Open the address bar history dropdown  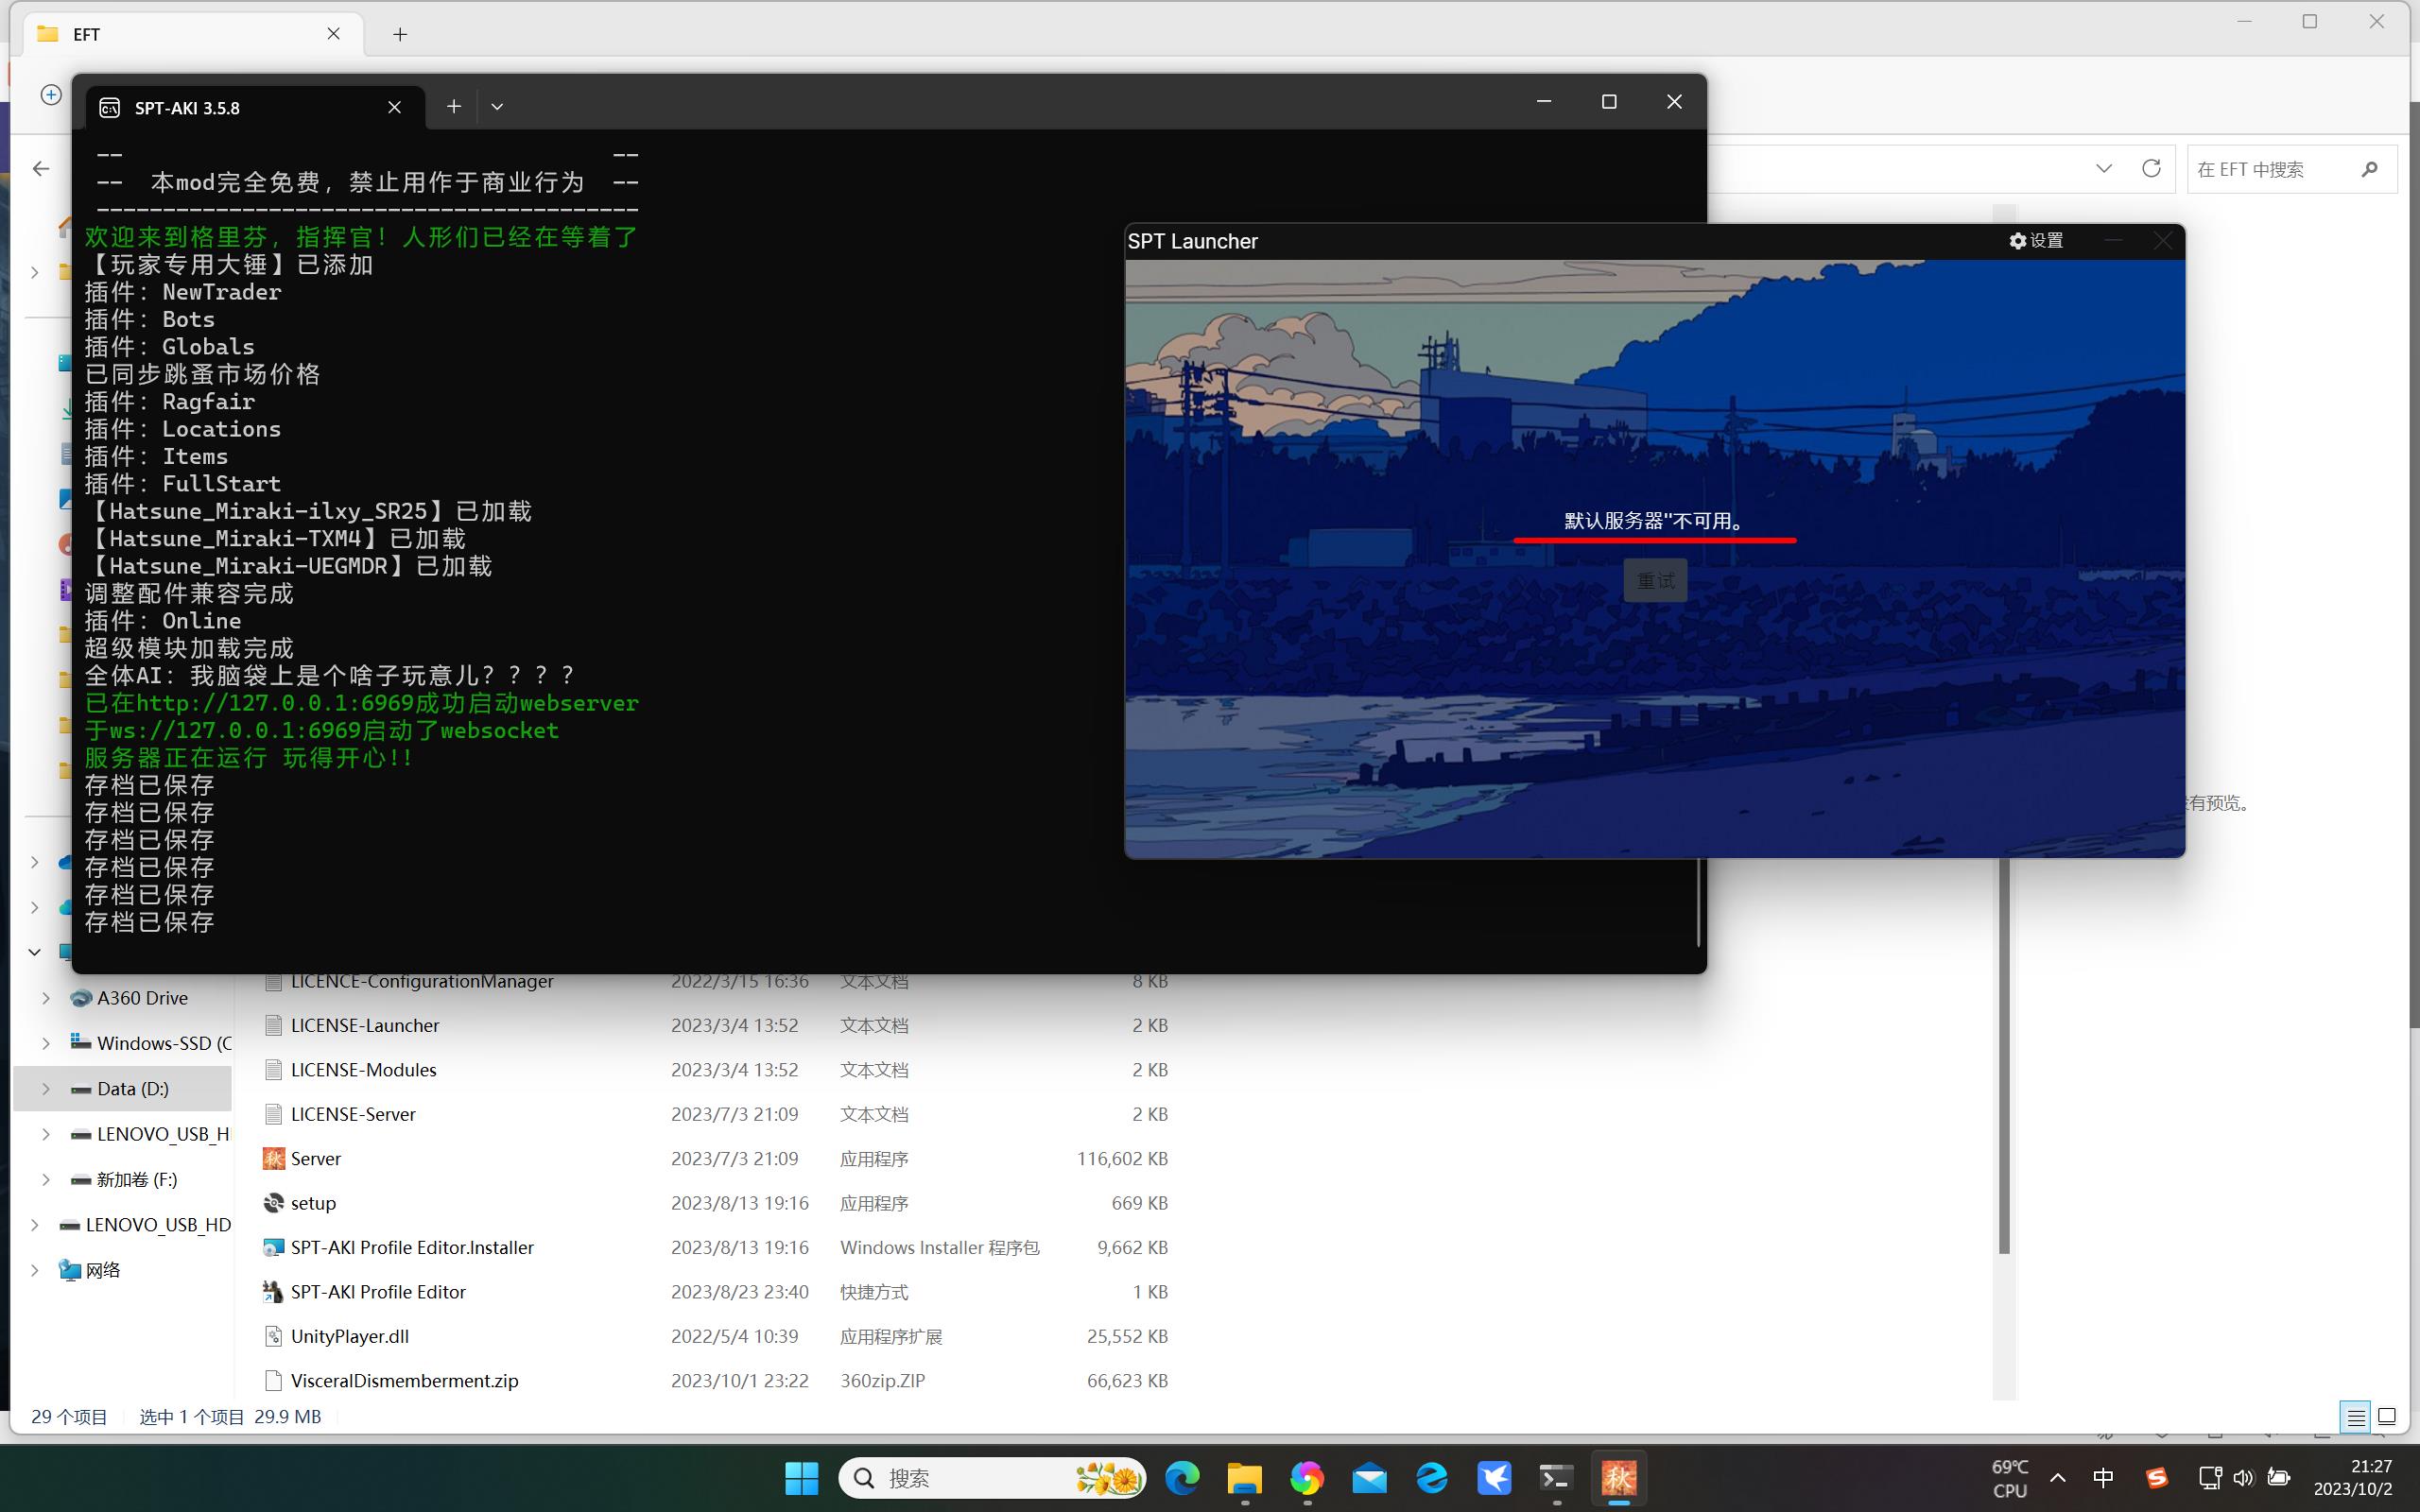[2104, 168]
